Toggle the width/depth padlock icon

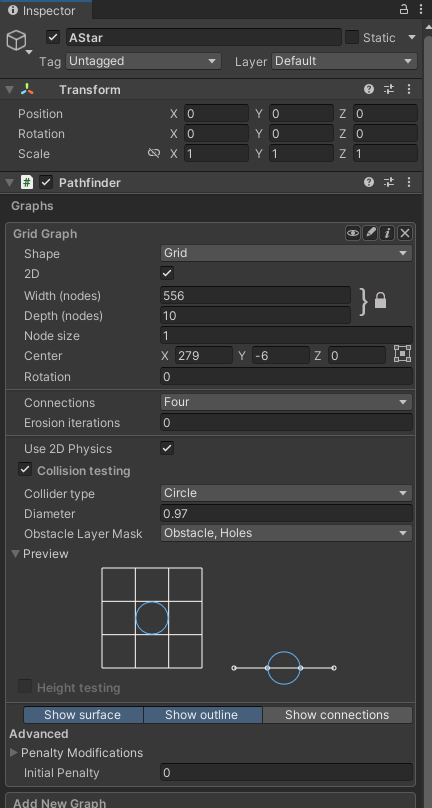[380, 300]
